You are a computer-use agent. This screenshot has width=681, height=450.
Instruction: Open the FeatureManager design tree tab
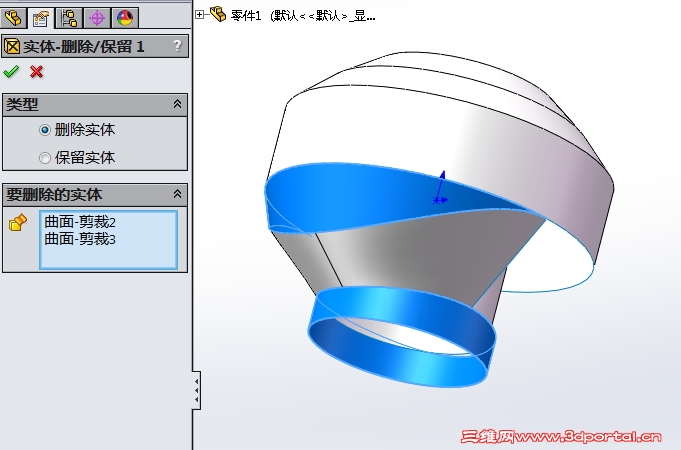pyautogui.click(x=13, y=18)
